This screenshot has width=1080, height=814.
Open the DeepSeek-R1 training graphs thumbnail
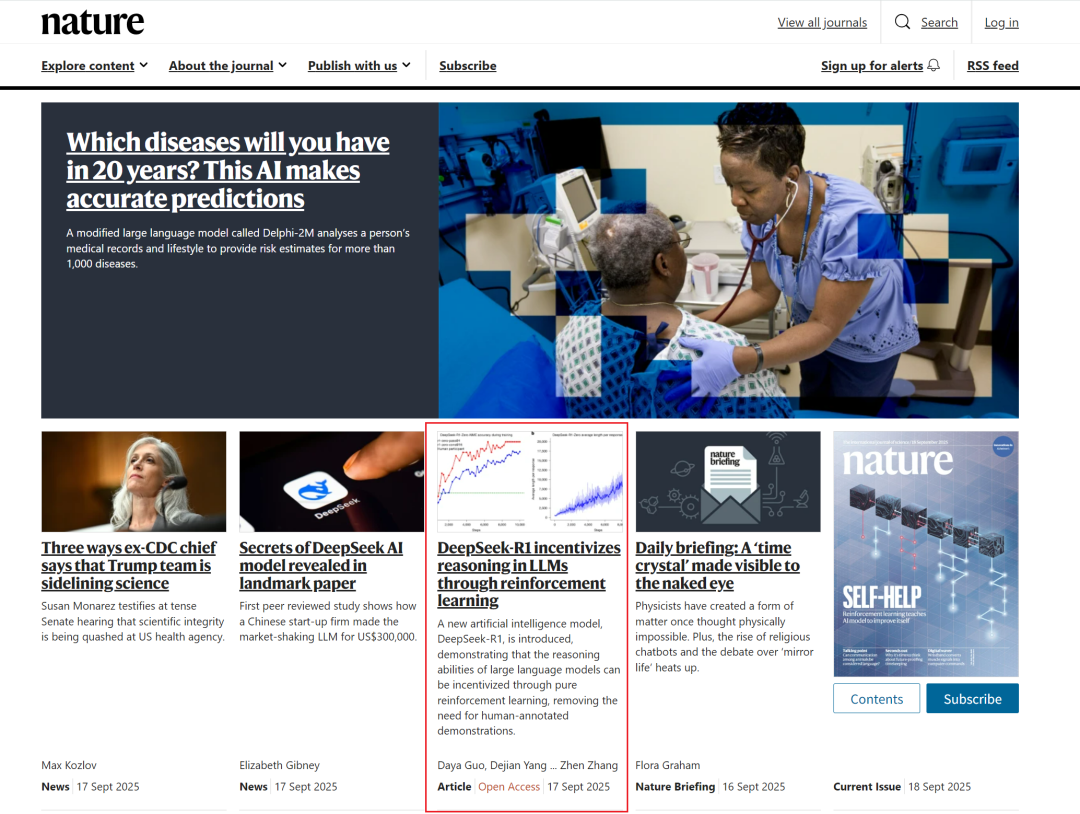[x=529, y=481]
